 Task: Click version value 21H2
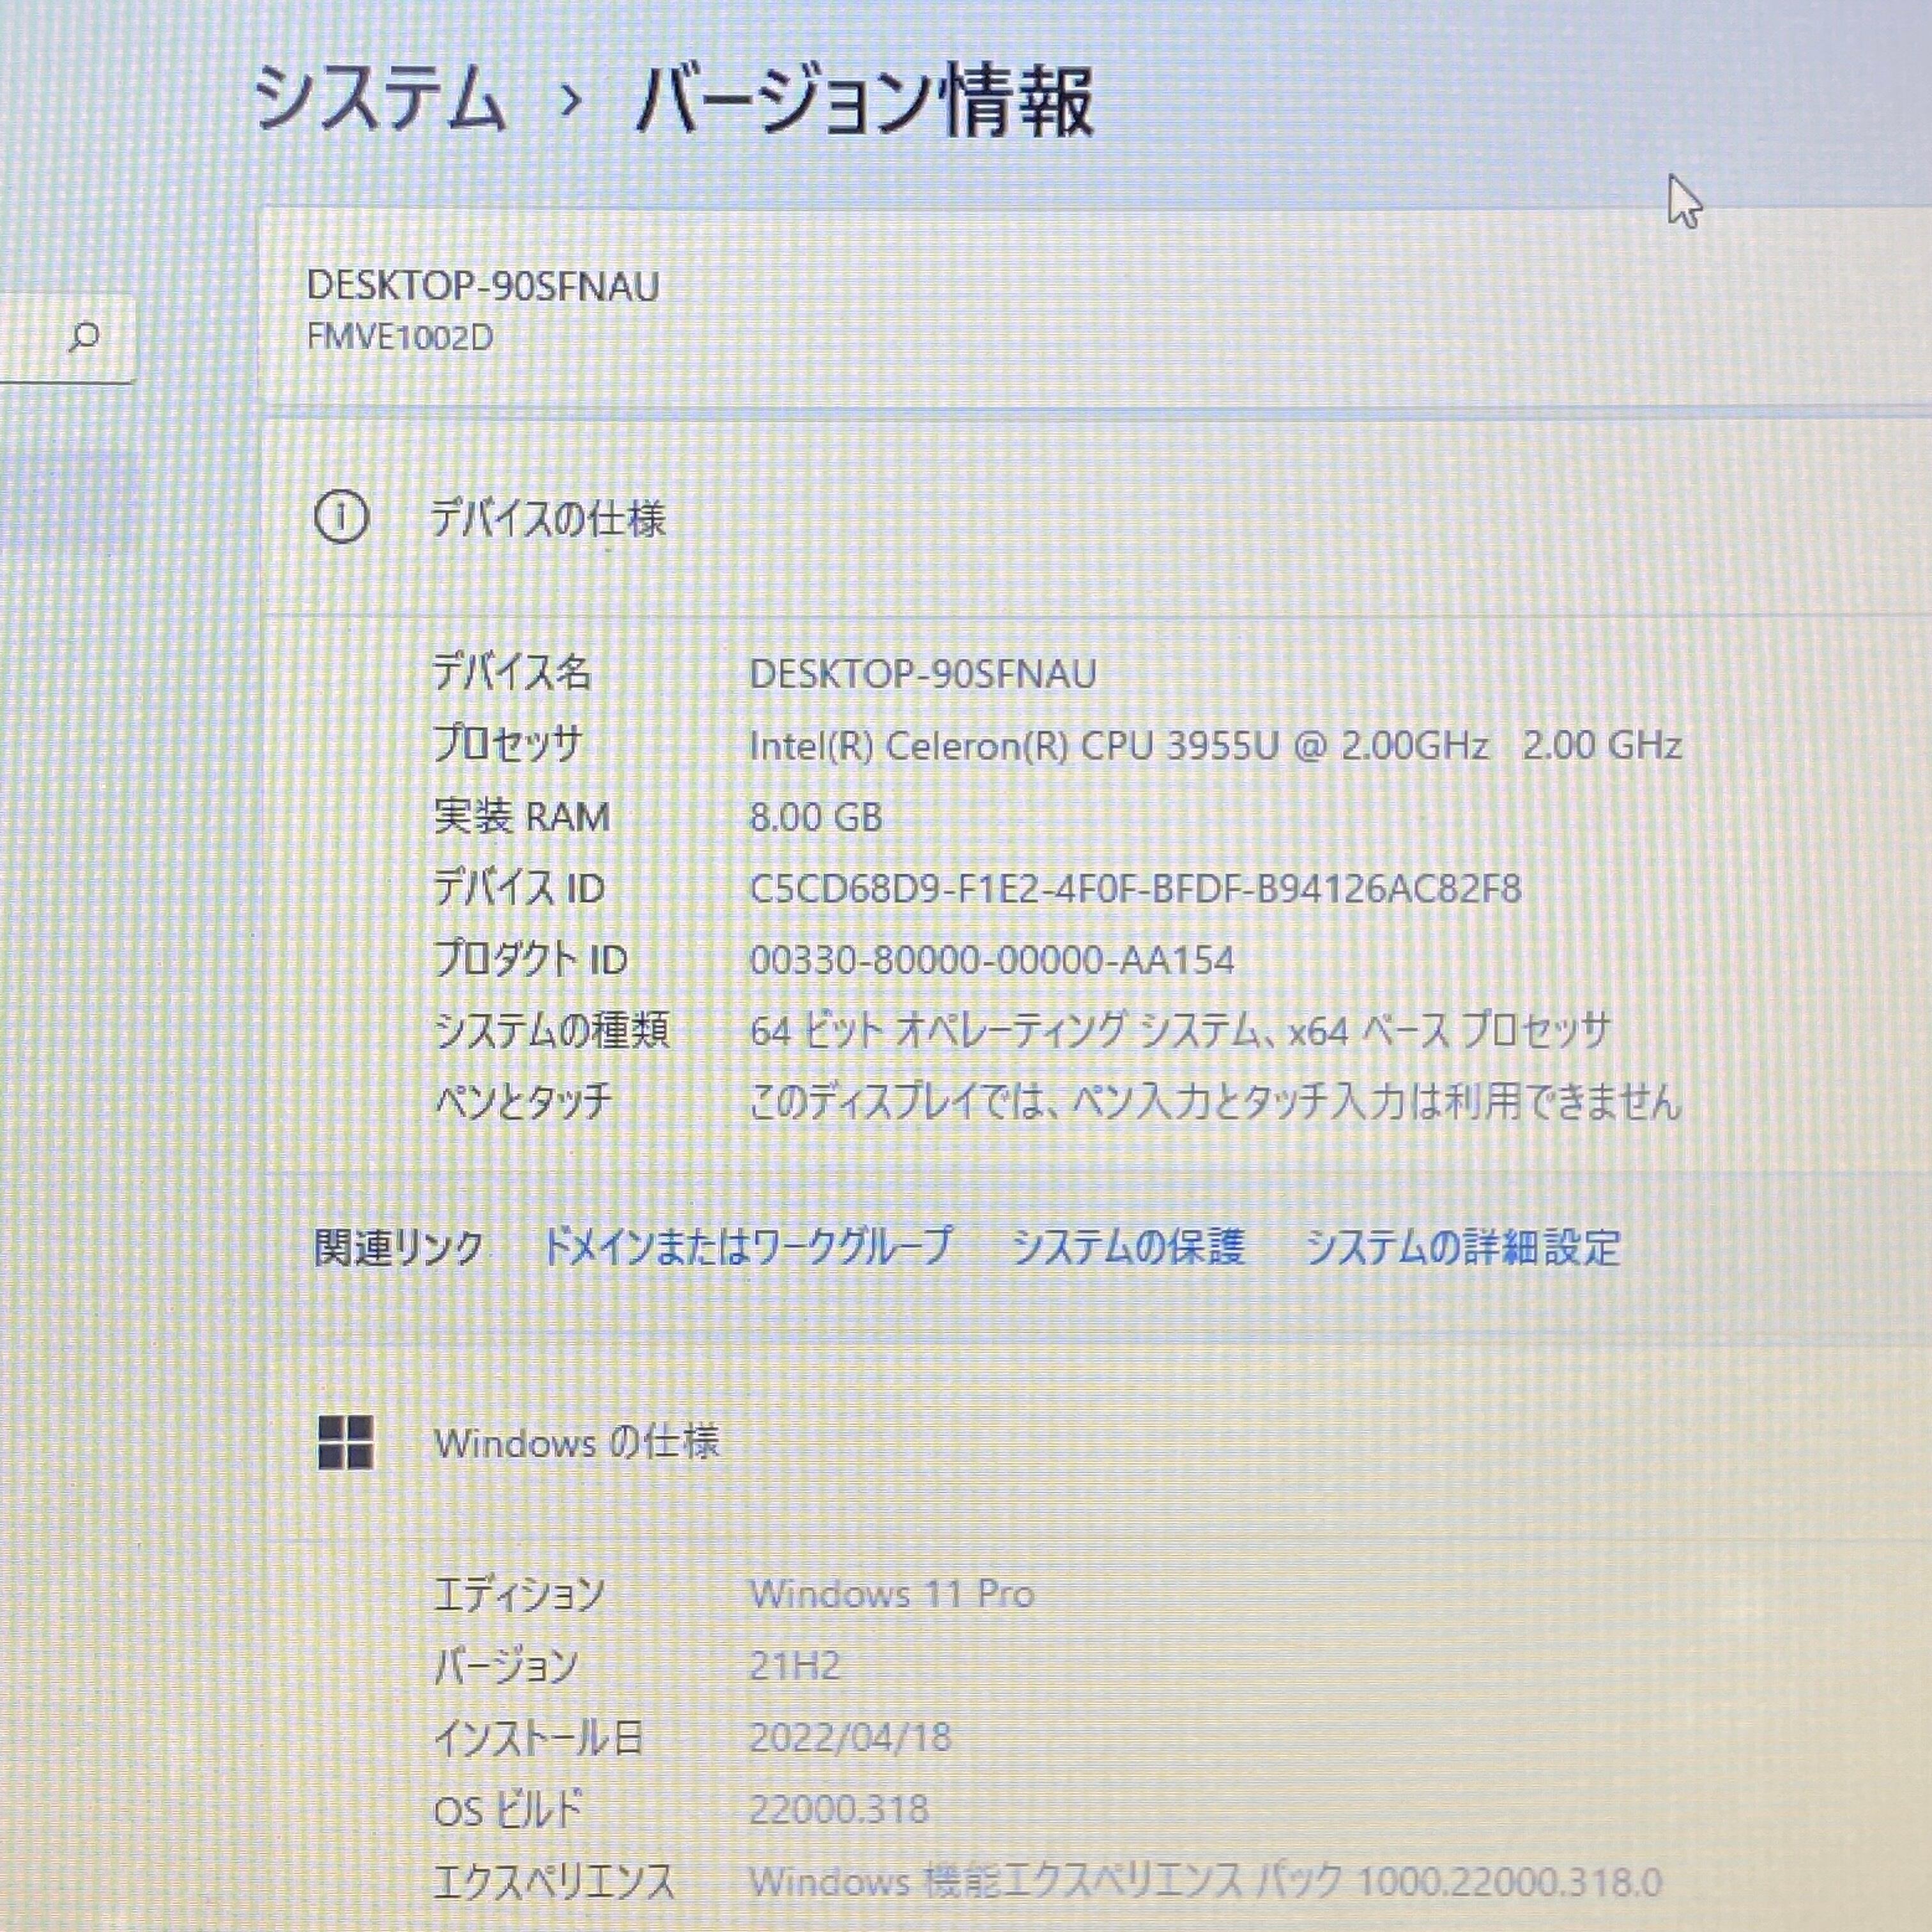tap(795, 1665)
